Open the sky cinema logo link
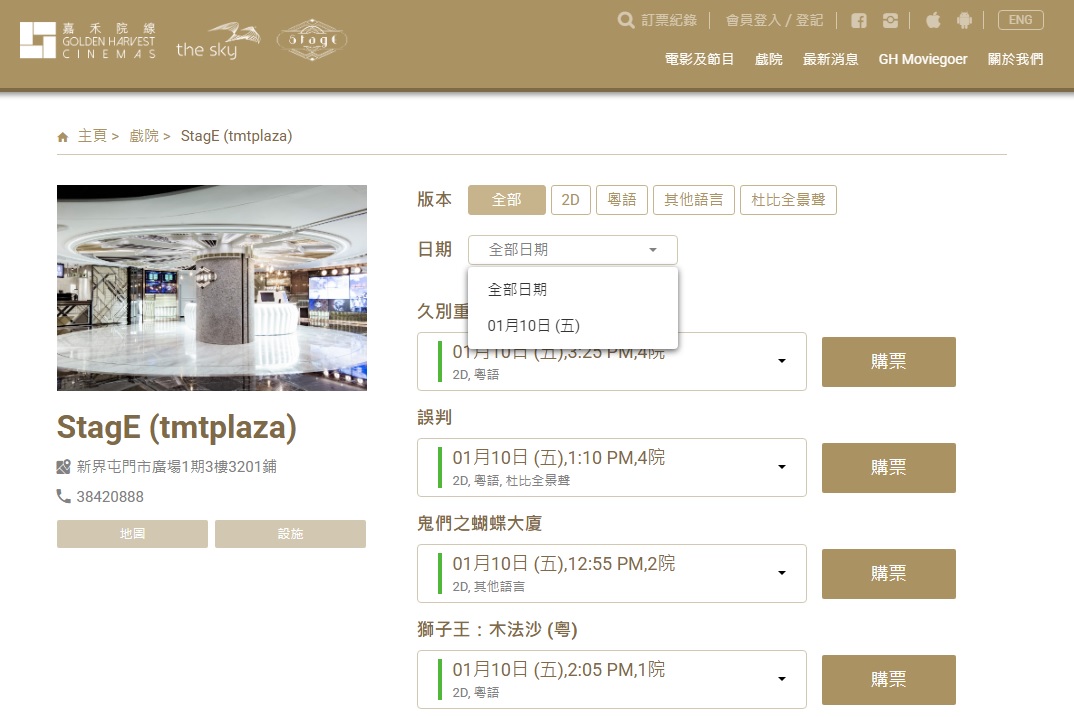 218,41
